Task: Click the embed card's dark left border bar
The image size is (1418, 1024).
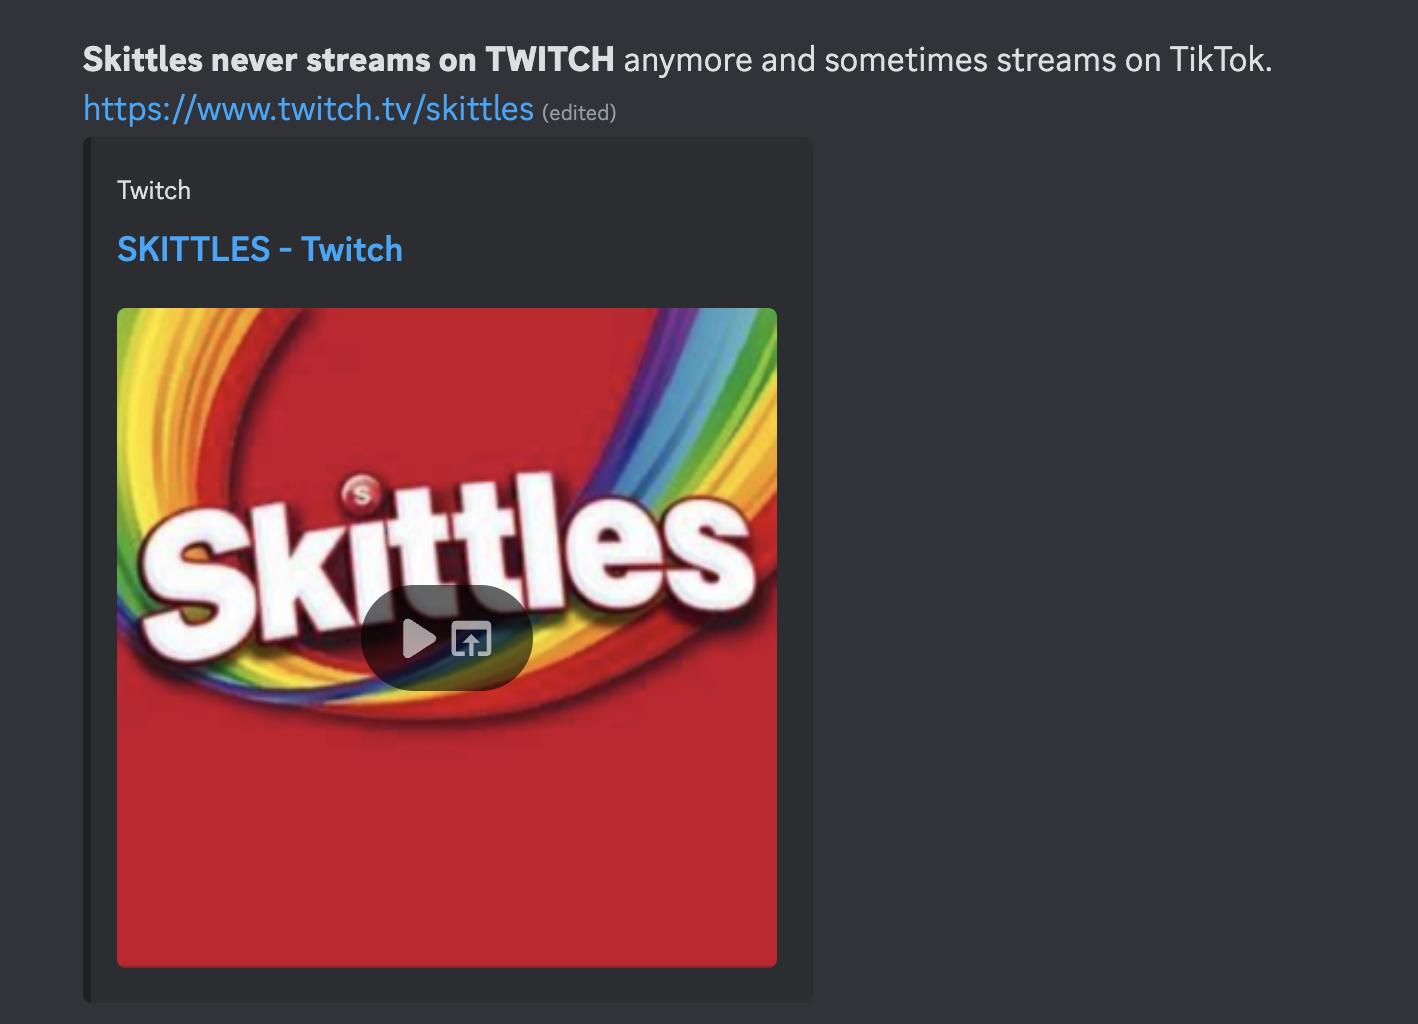Action: (x=87, y=570)
